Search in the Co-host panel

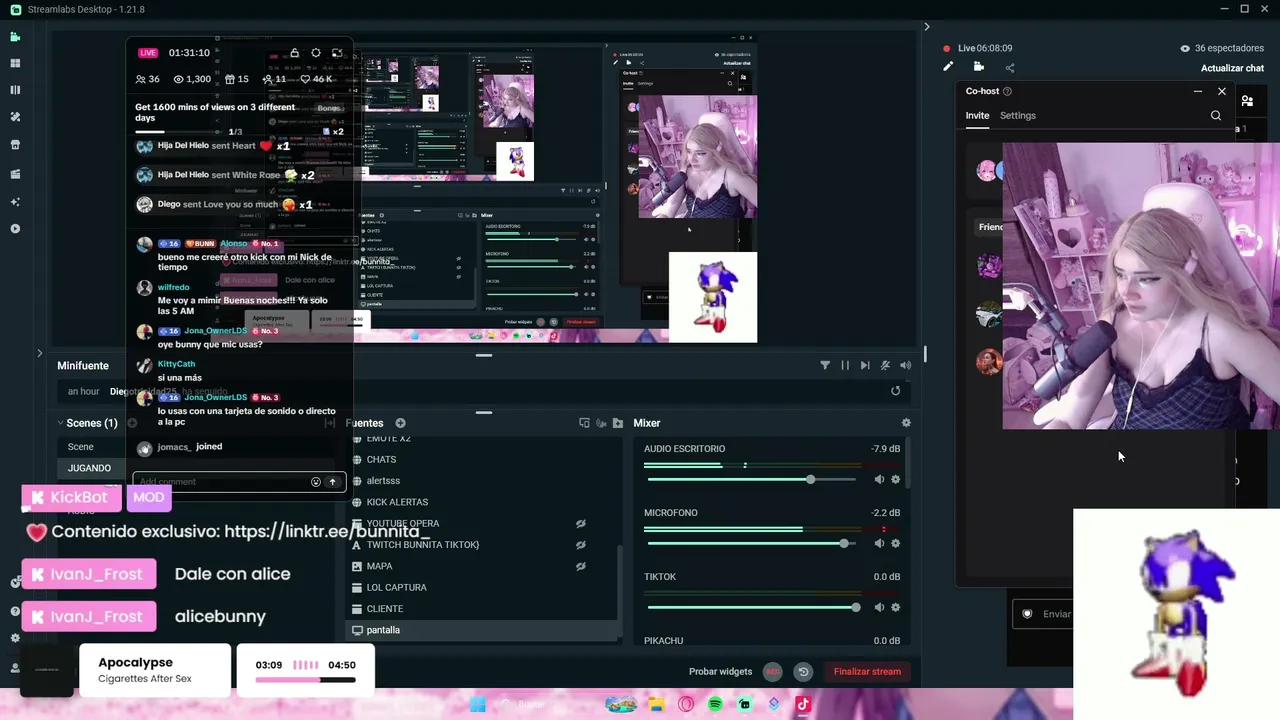[1216, 116]
